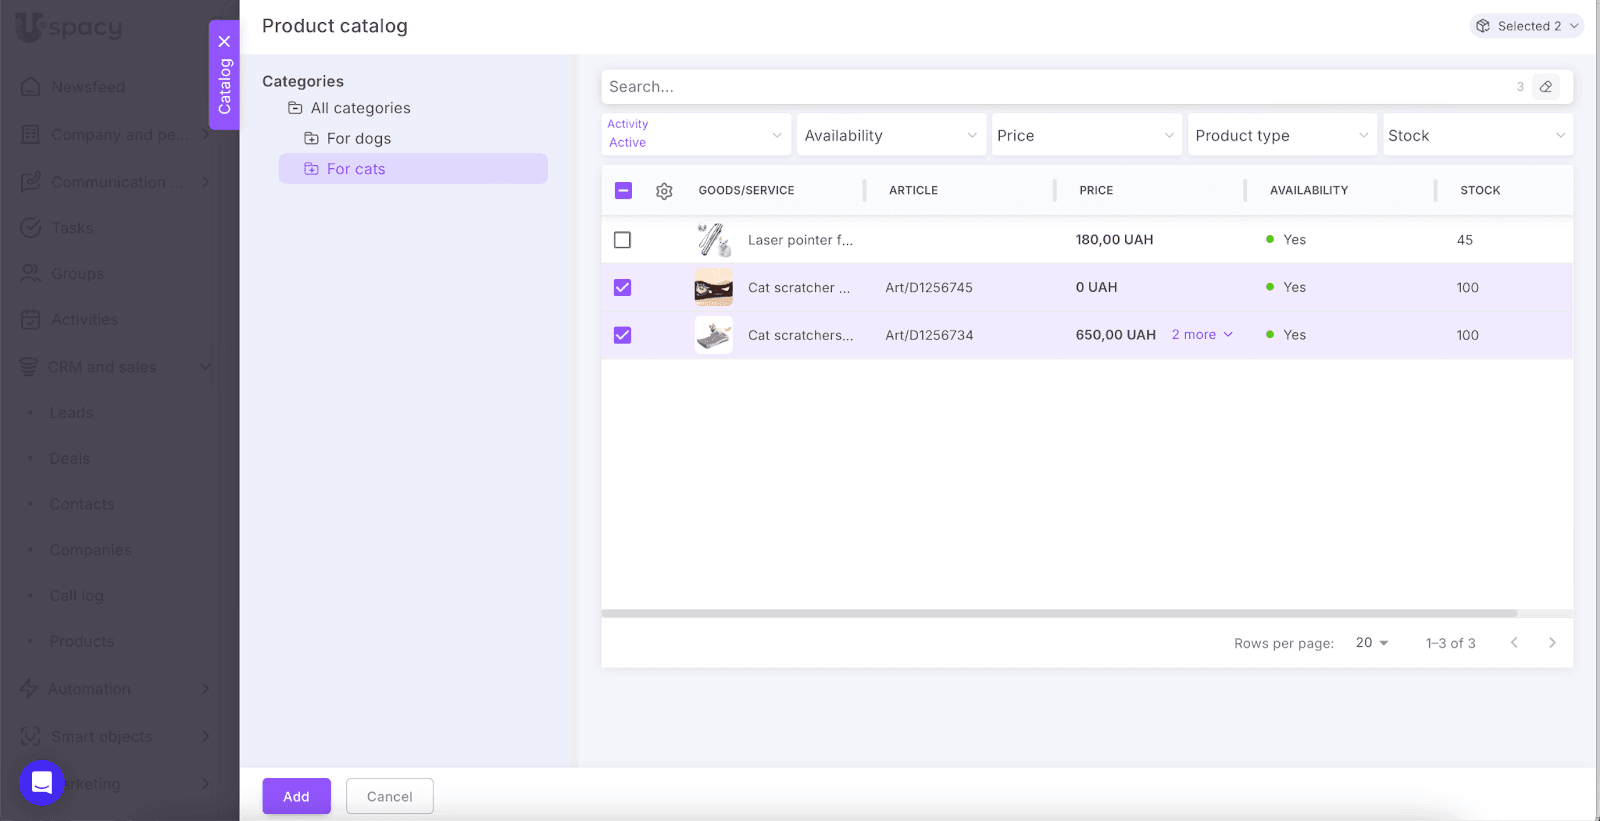The height and width of the screenshot is (821, 1600).
Task: Toggle the select-all header checkbox
Action: 623,191
